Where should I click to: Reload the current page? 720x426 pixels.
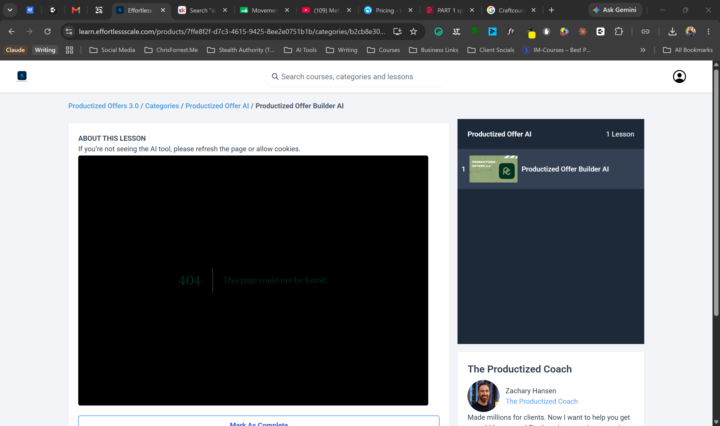click(47, 31)
